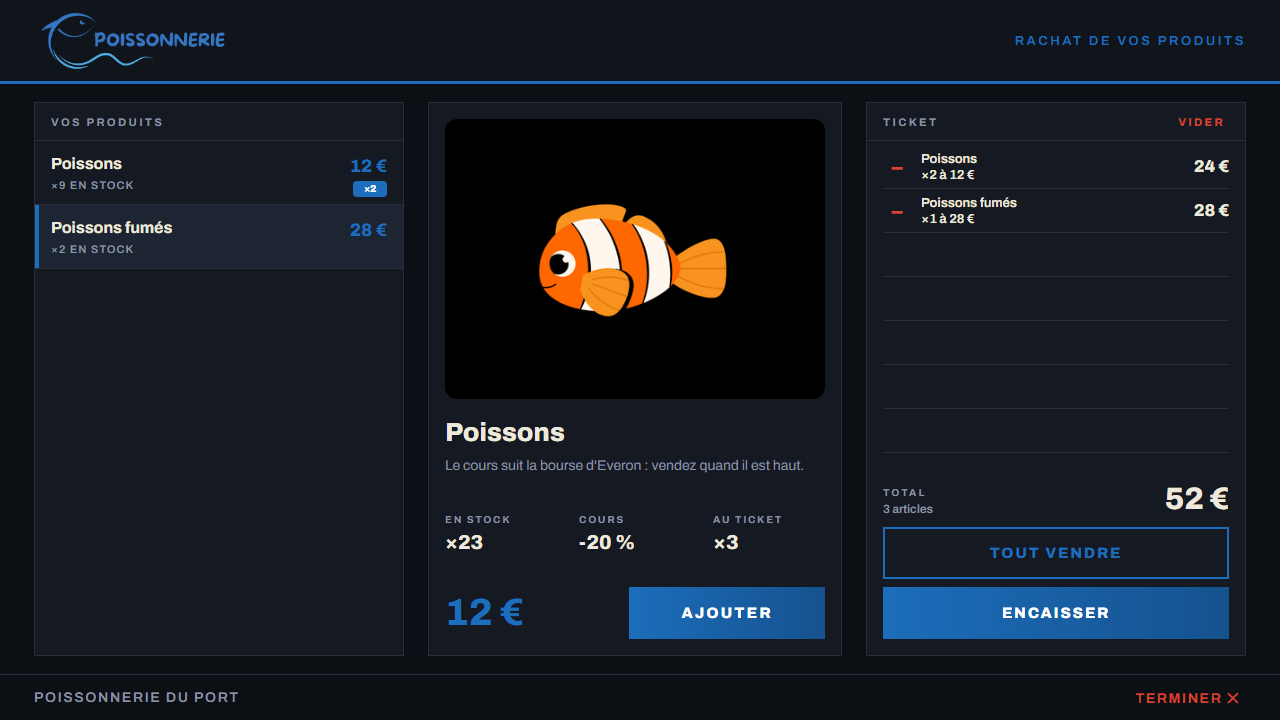Click the Poissons product title under the image
This screenshot has width=1280, height=720.
505,432
